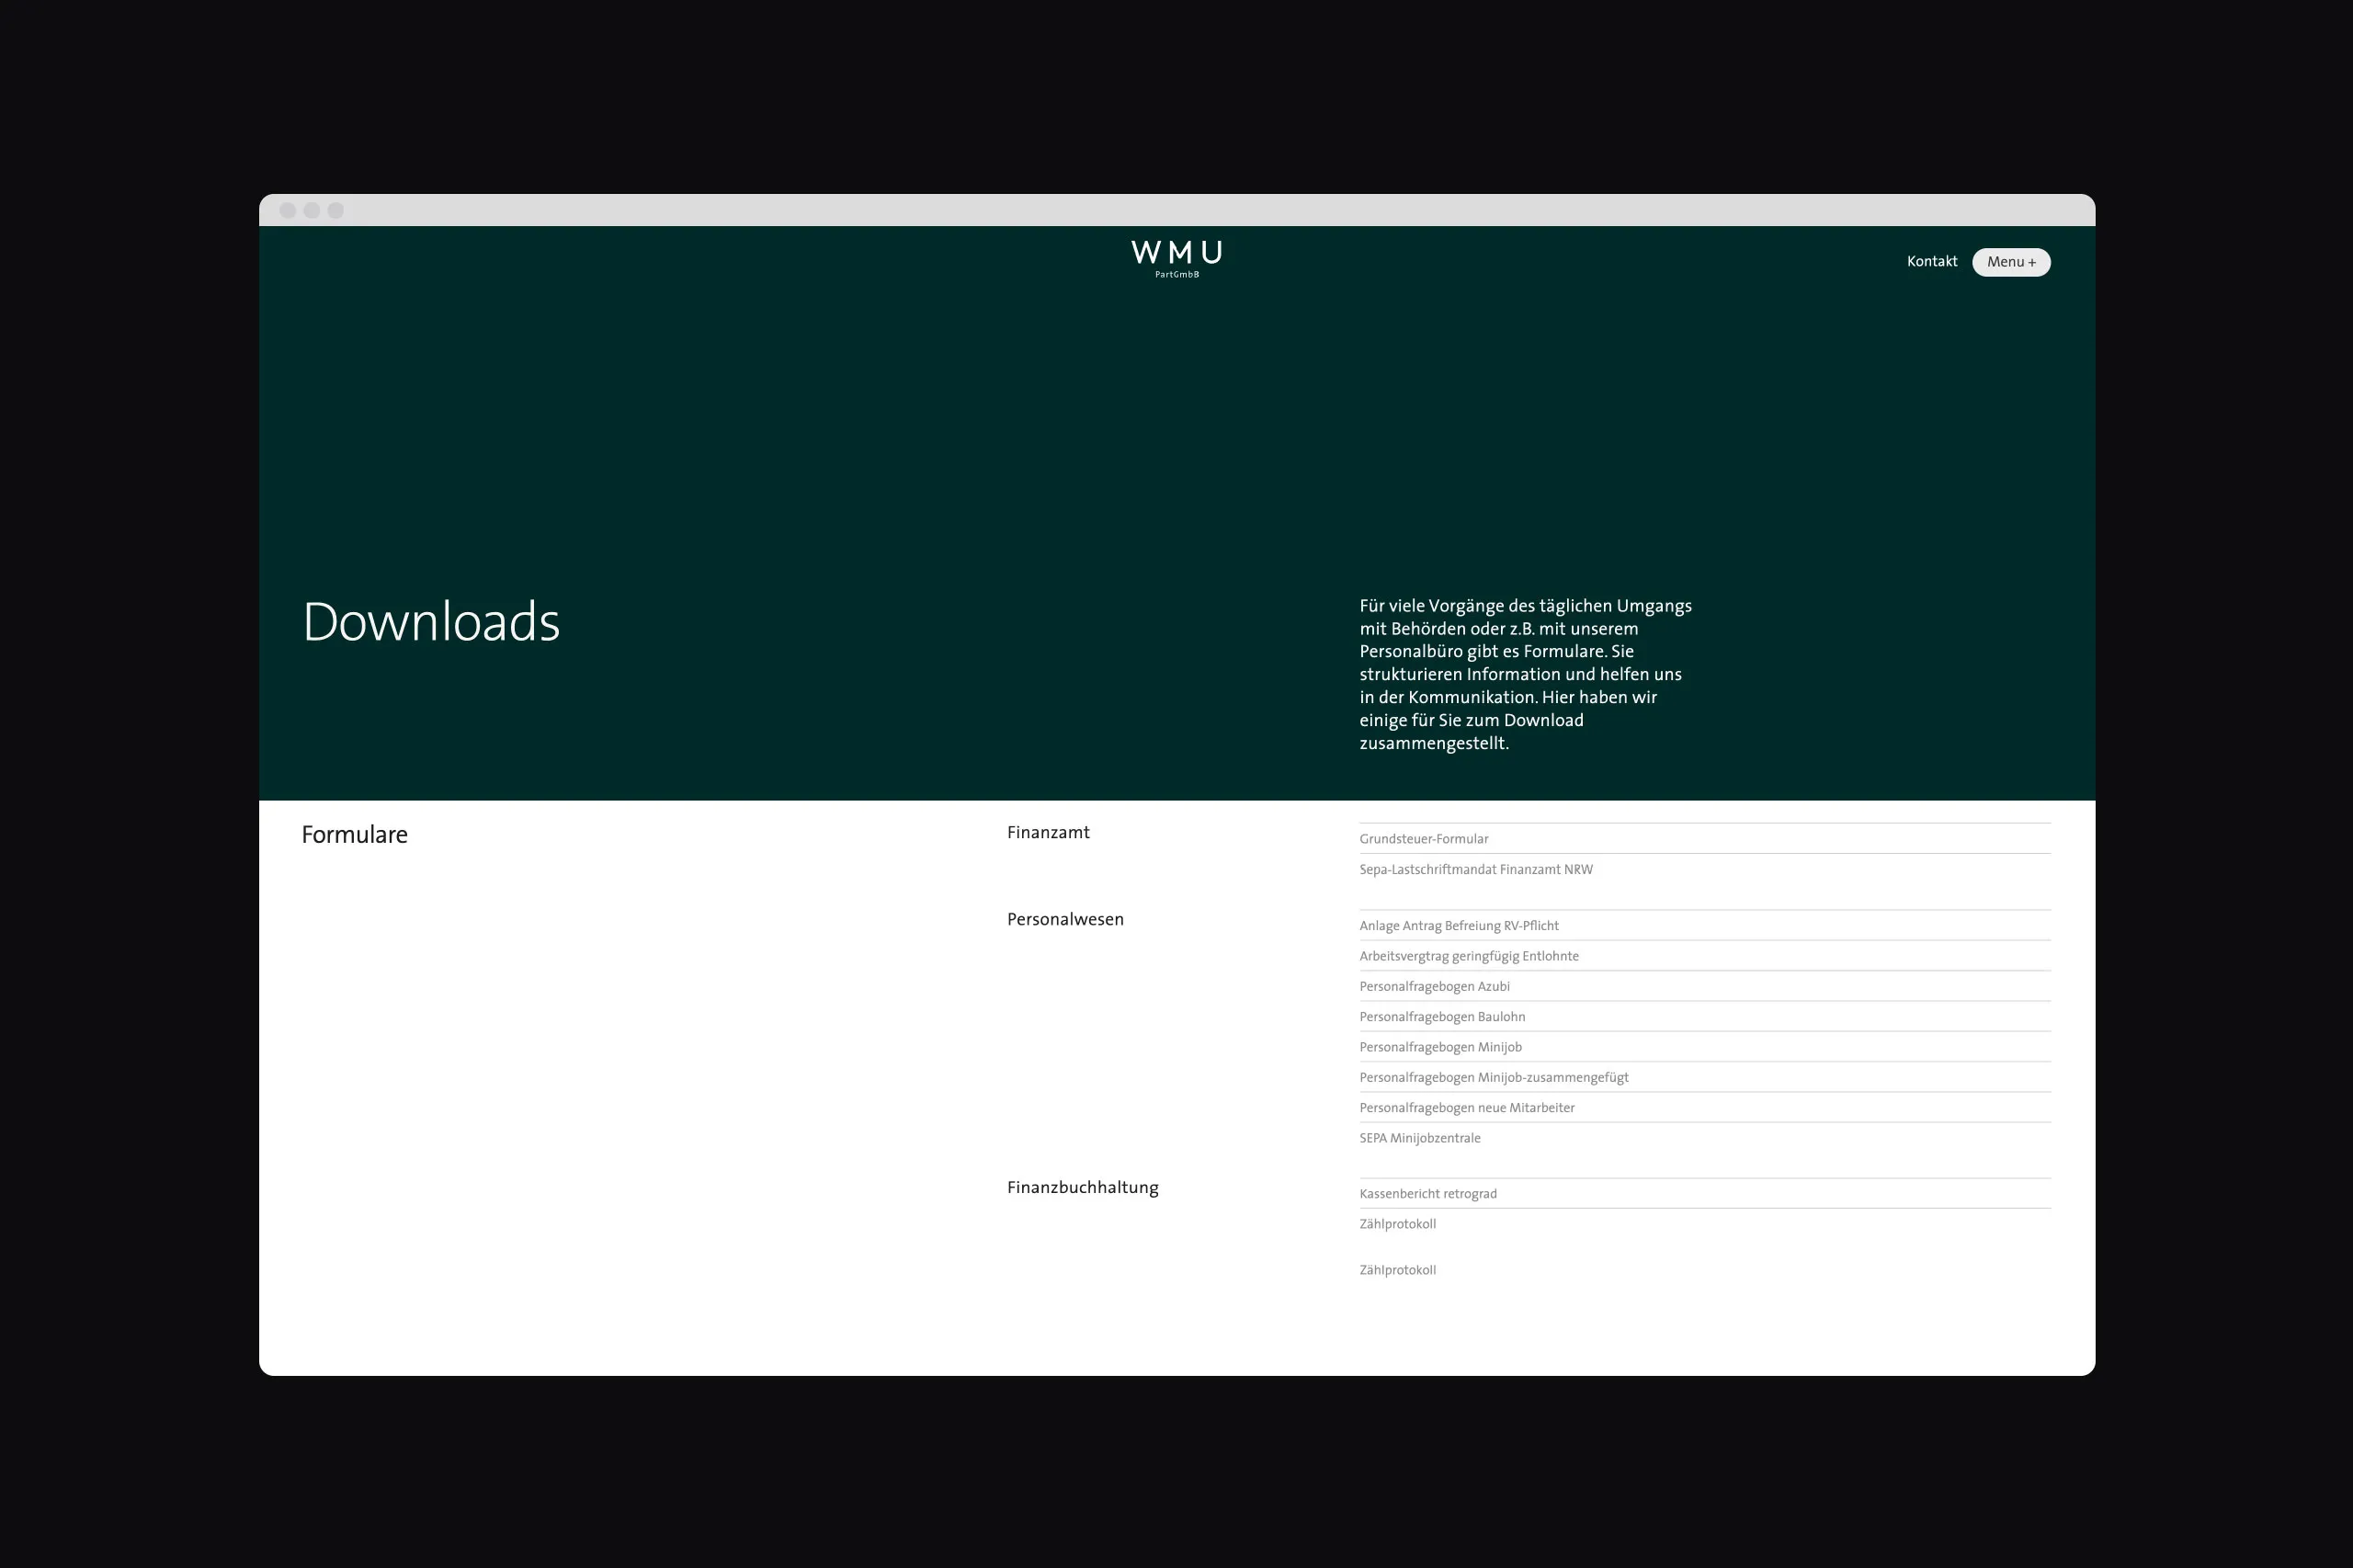Open Anlage Antrag Befreiung RV-Pflicht
Image resolution: width=2353 pixels, height=1568 pixels.
[1458, 926]
